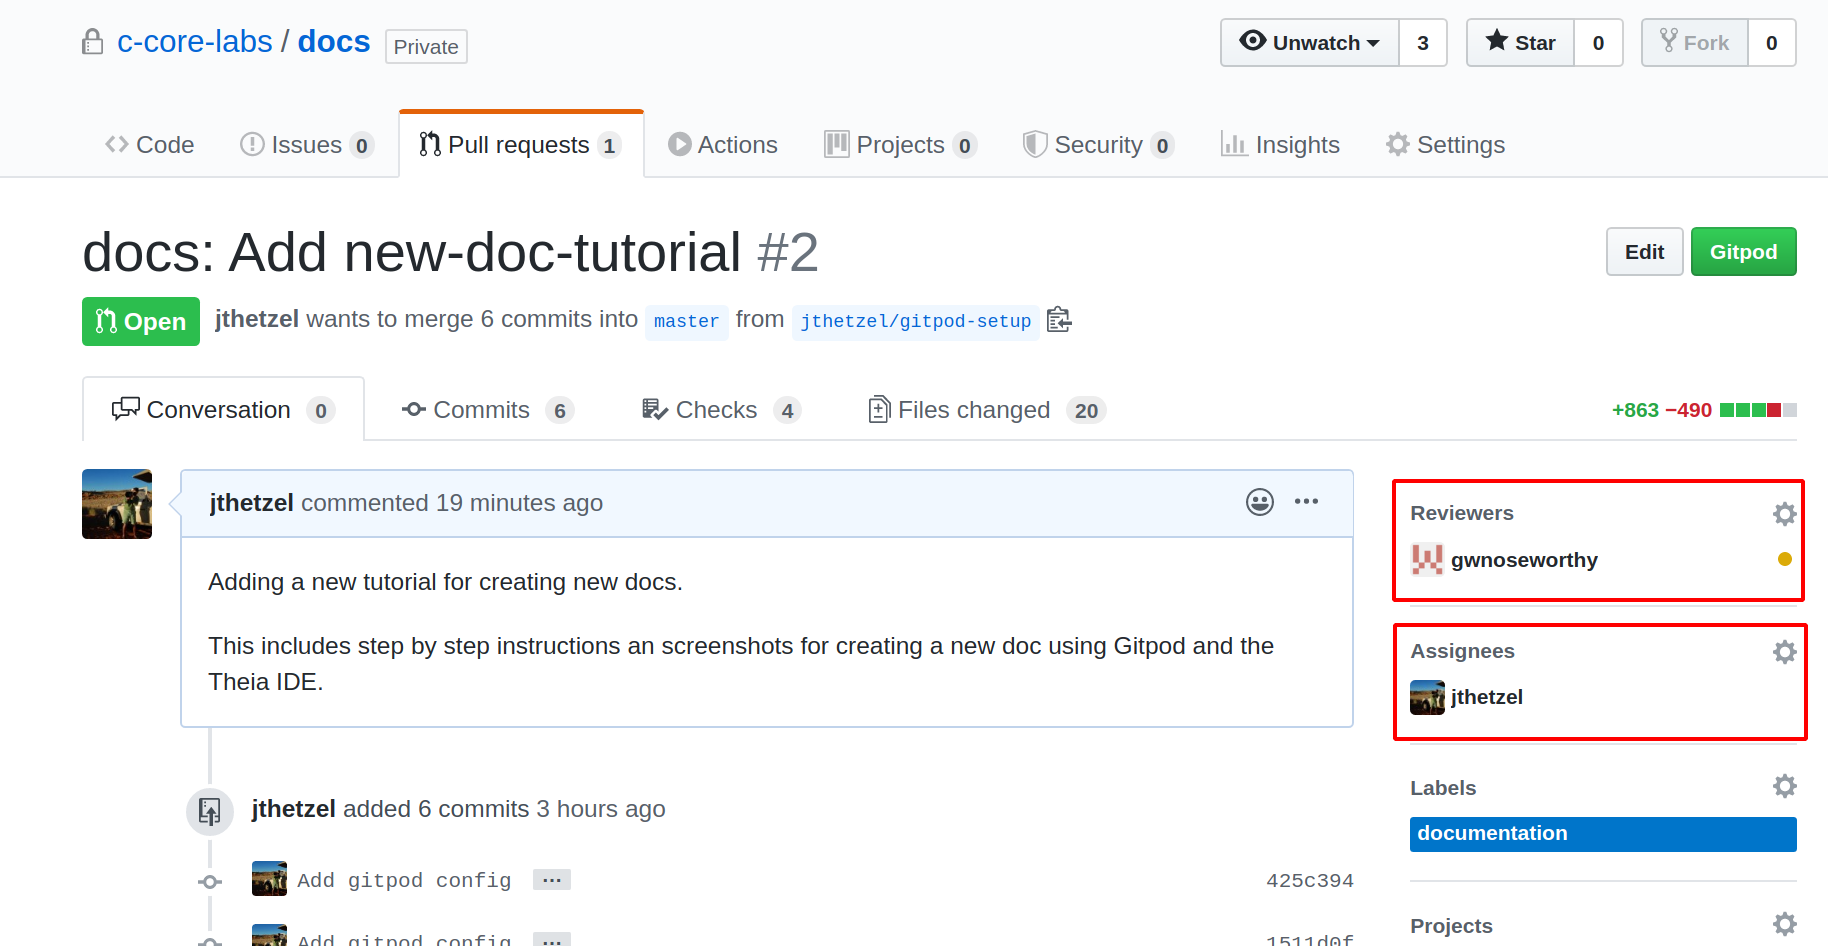Copy the jthetzel/gitpod-setup branch name

click(x=1059, y=320)
